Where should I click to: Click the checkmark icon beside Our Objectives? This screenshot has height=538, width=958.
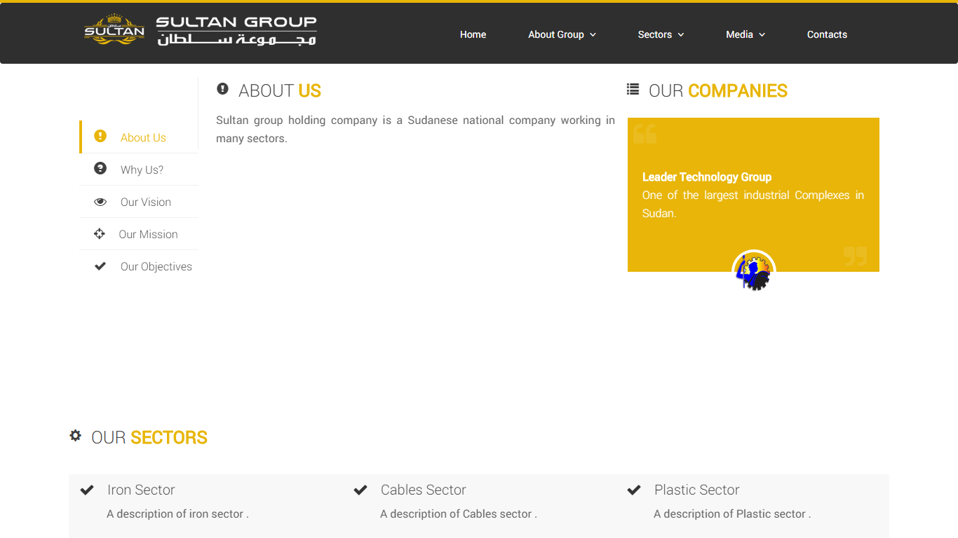coord(100,266)
